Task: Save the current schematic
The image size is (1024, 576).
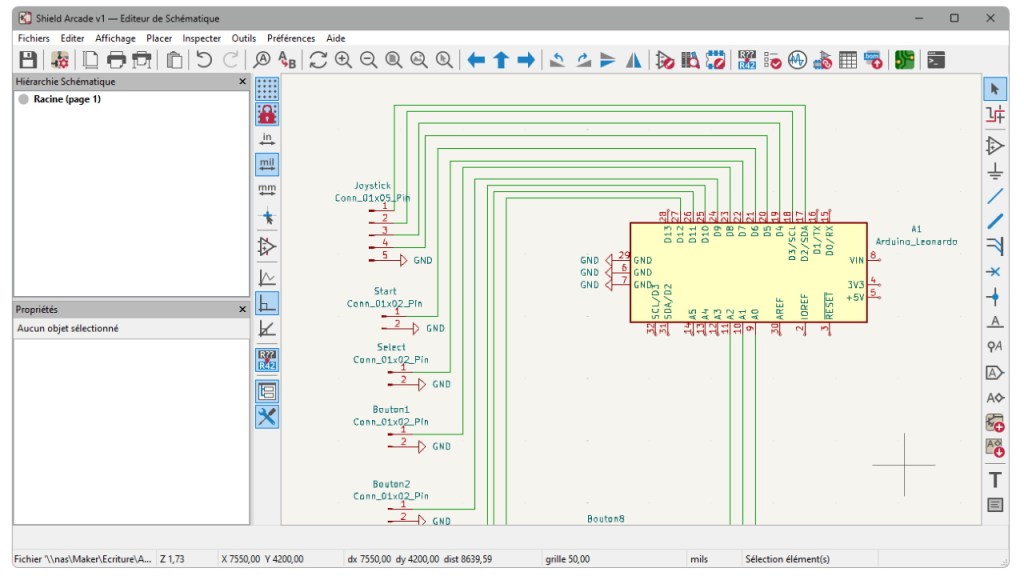Action: click(x=28, y=61)
